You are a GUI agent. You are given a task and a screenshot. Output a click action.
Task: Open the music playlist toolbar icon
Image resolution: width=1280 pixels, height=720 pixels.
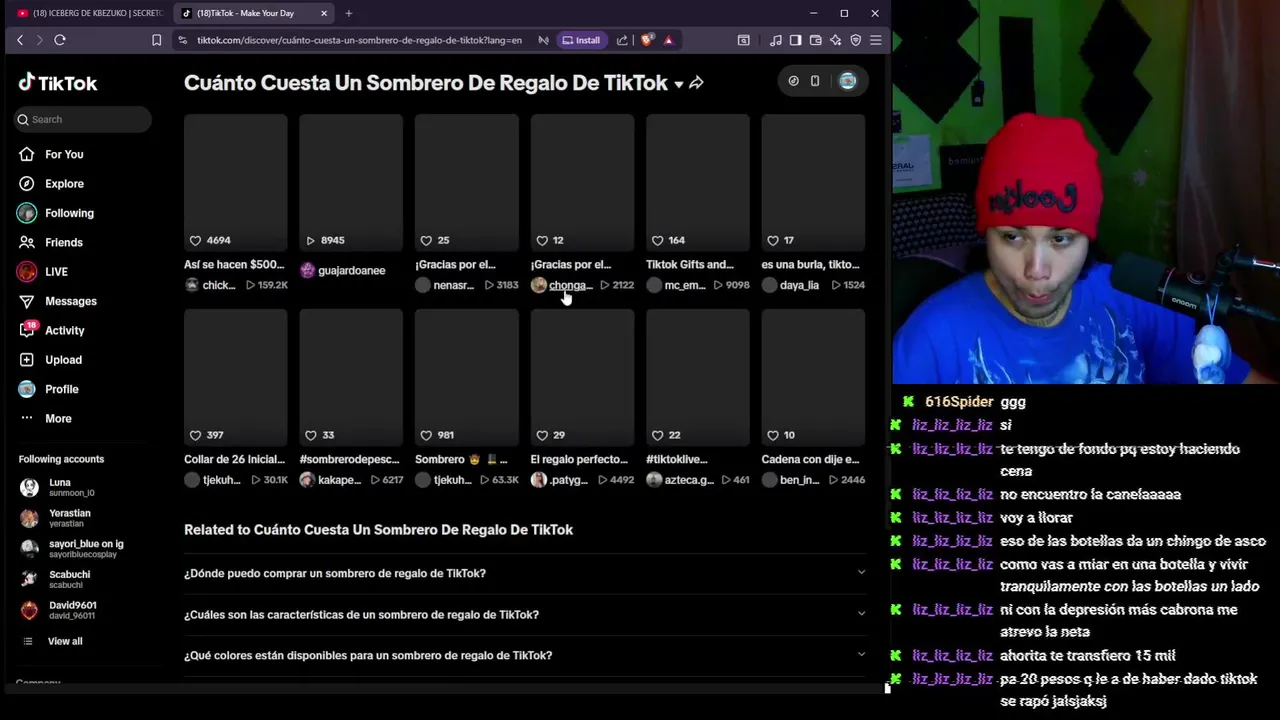776,40
